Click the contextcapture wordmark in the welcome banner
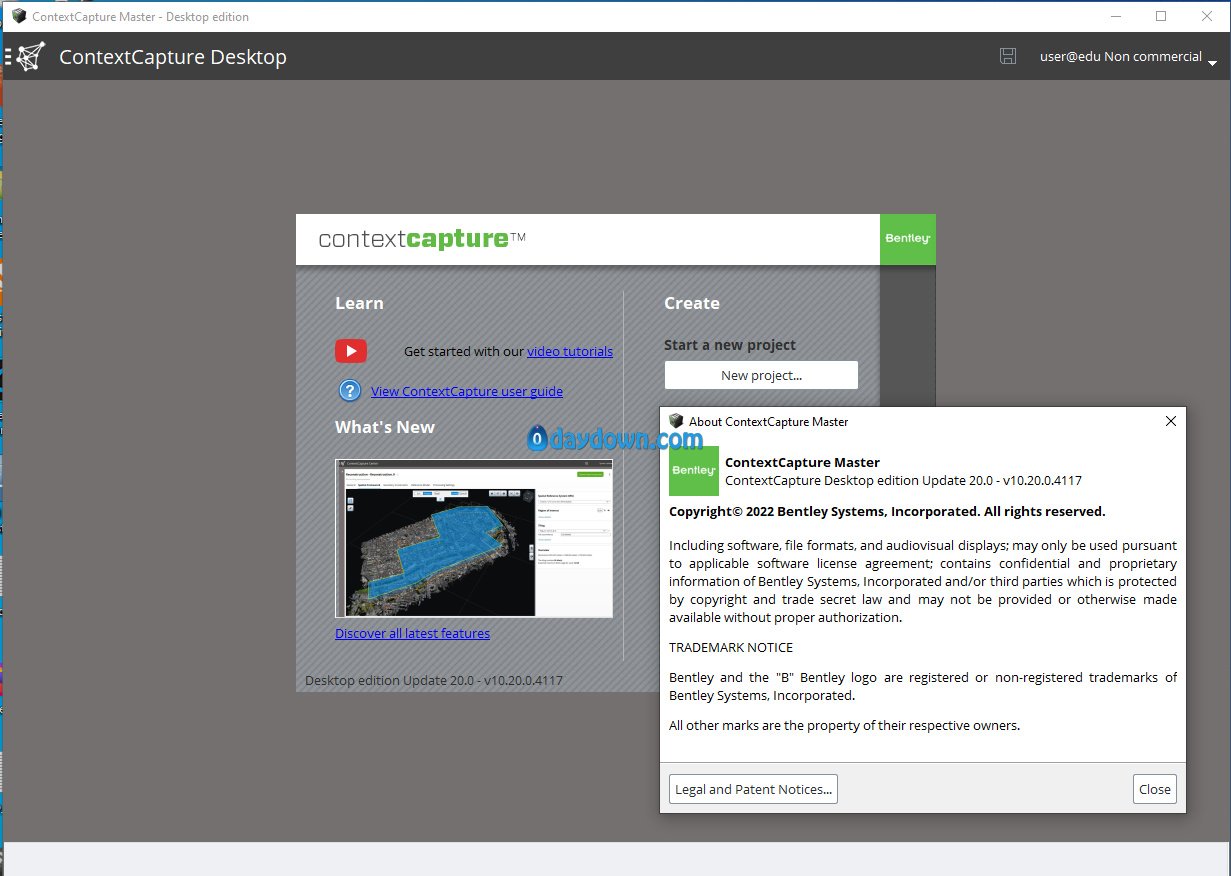This screenshot has height=876, width=1231. 422,239
